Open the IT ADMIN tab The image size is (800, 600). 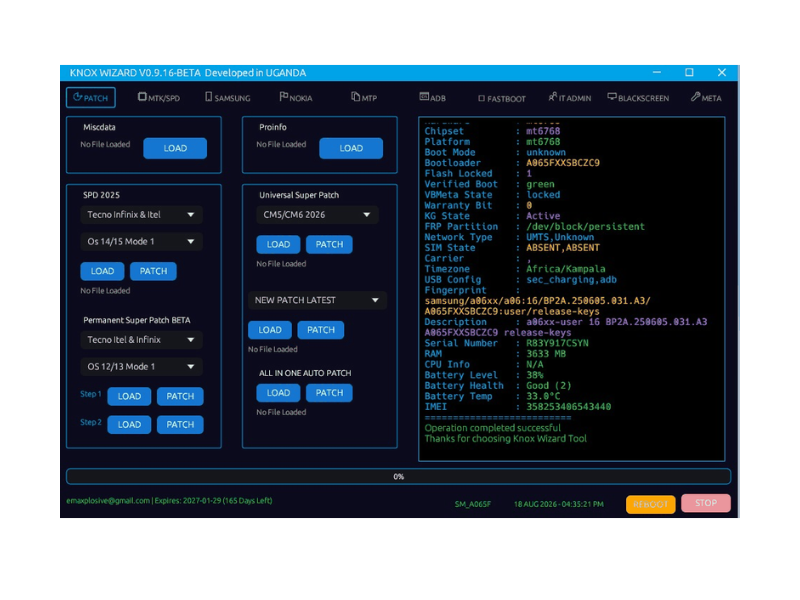click(569, 97)
